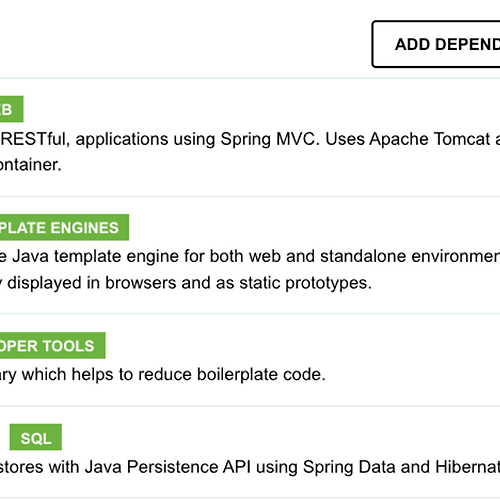Click the 'displayed in browsers' description line

[186, 283]
